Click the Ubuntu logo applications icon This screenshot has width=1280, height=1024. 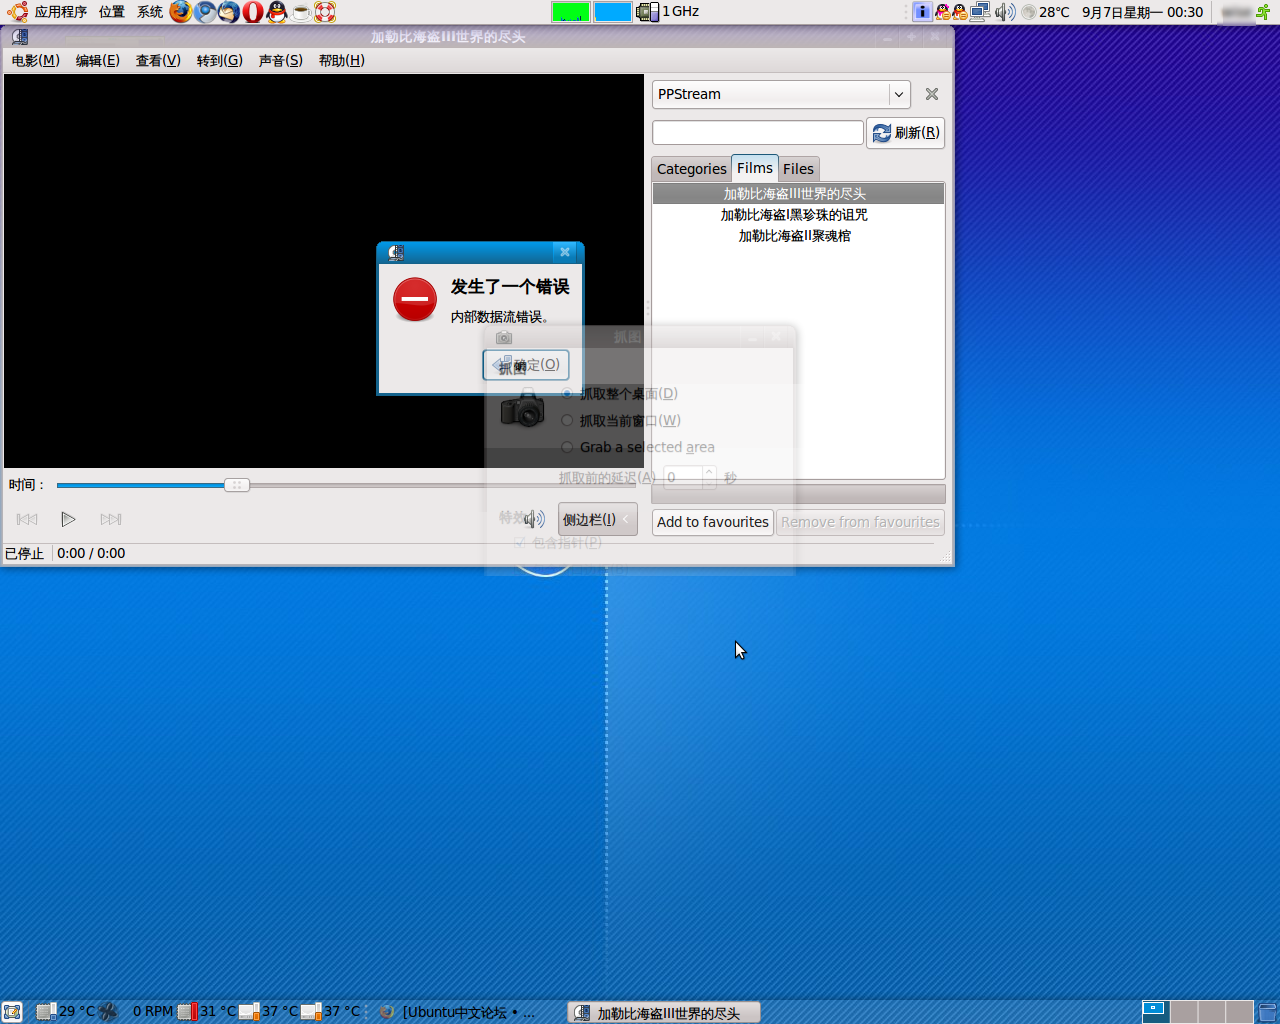[17, 12]
